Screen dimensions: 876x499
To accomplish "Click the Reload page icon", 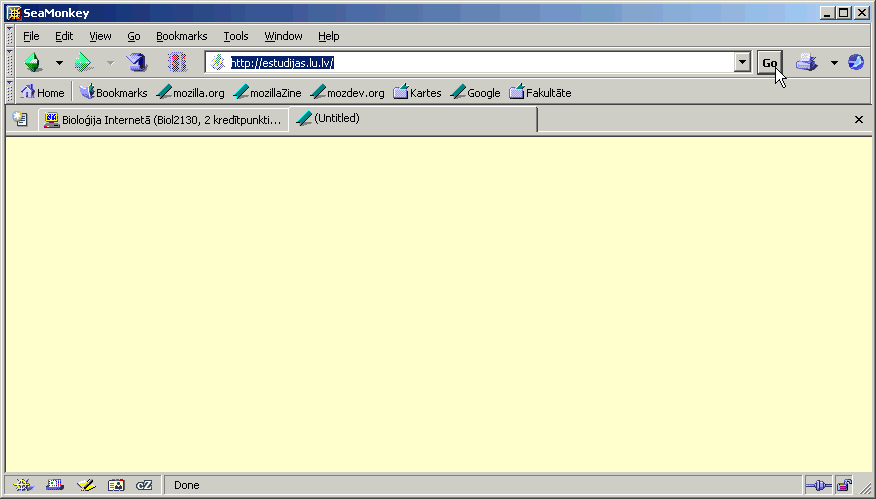I will 136,63.
